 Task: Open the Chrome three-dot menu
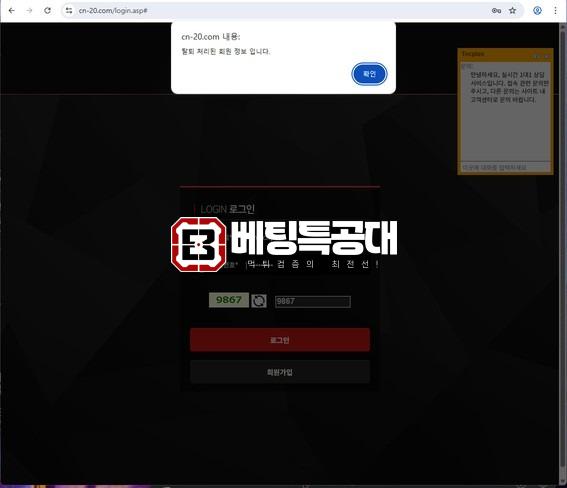(x=555, y=10)
